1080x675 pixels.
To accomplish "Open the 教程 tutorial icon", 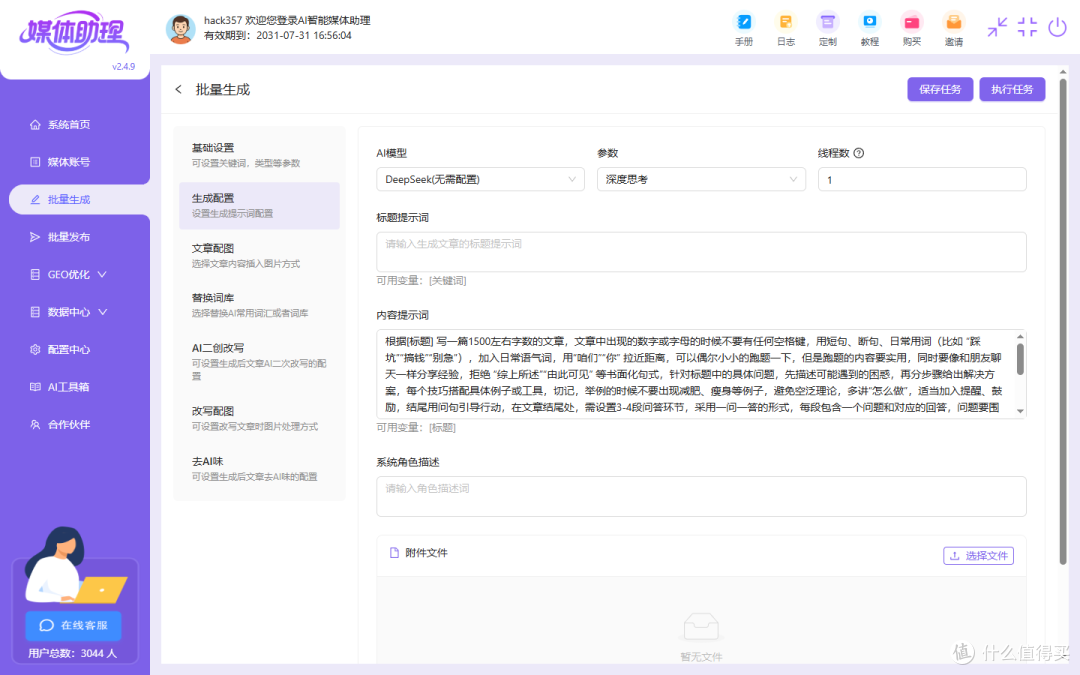I will [x=870, y=22].
